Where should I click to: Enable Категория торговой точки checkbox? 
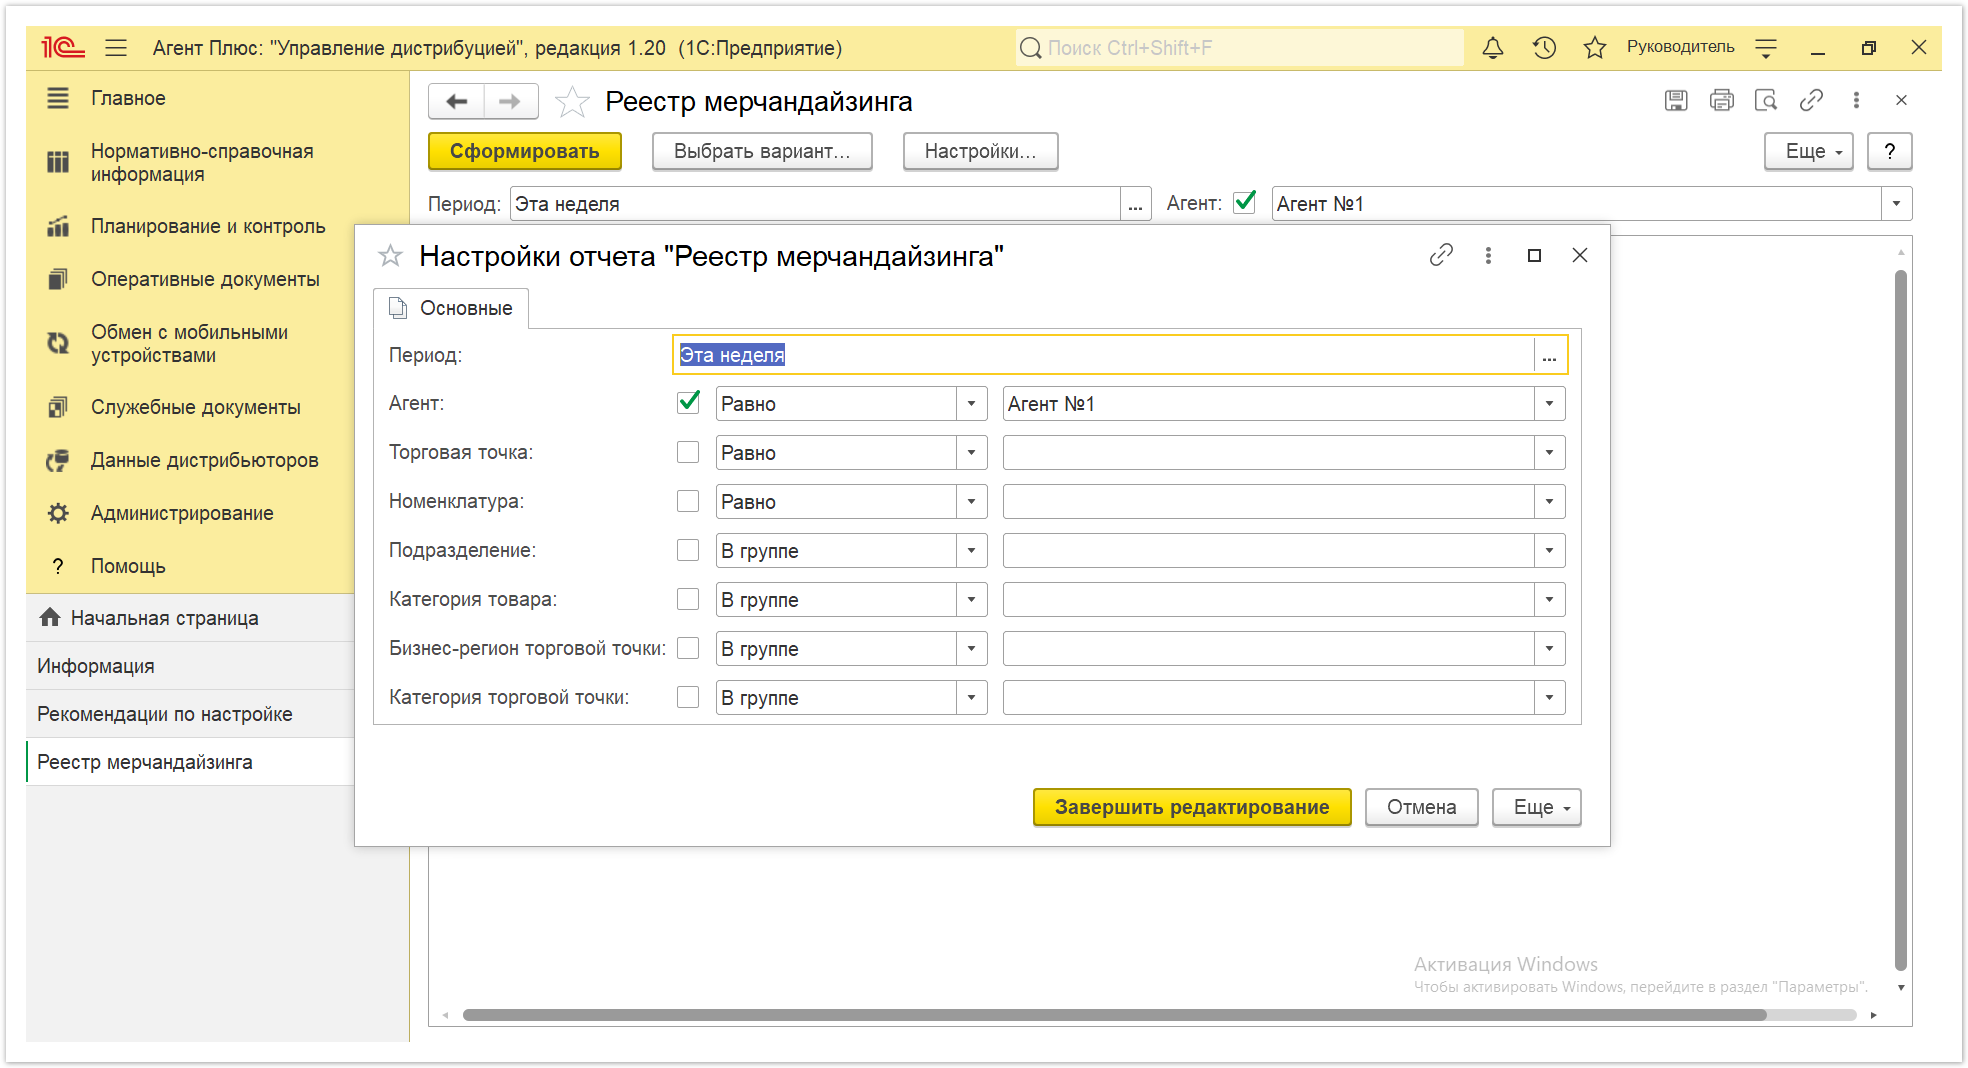(x=688, y=697)
